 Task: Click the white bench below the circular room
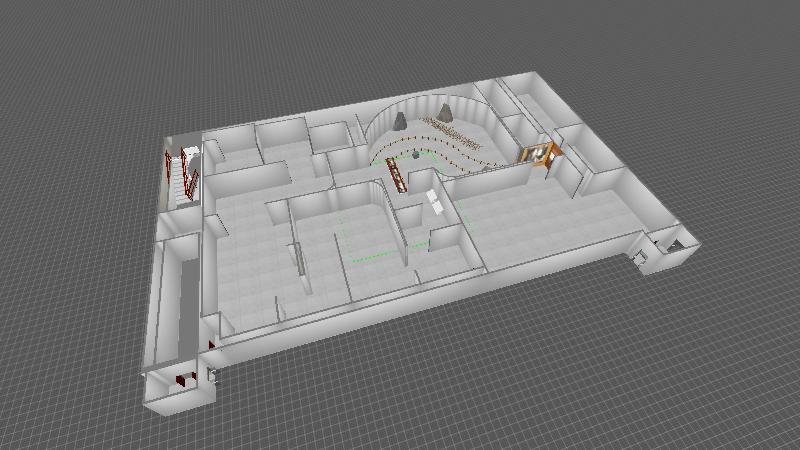click(436, 201)
